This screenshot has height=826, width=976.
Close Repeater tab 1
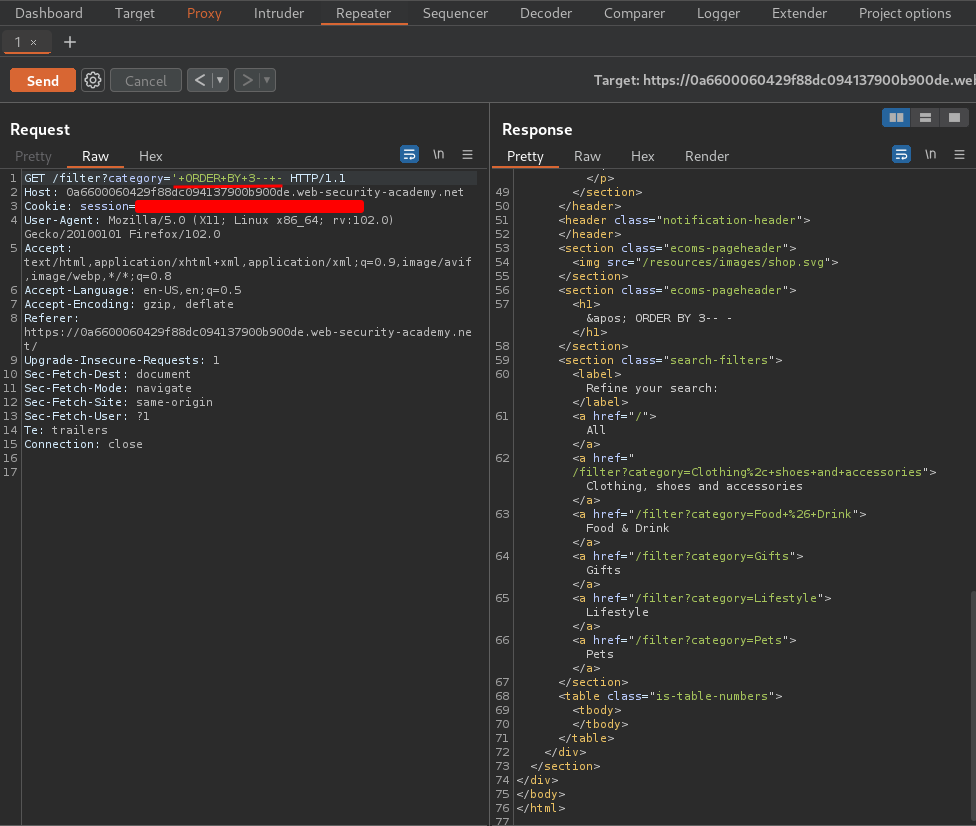coord(34,42)
